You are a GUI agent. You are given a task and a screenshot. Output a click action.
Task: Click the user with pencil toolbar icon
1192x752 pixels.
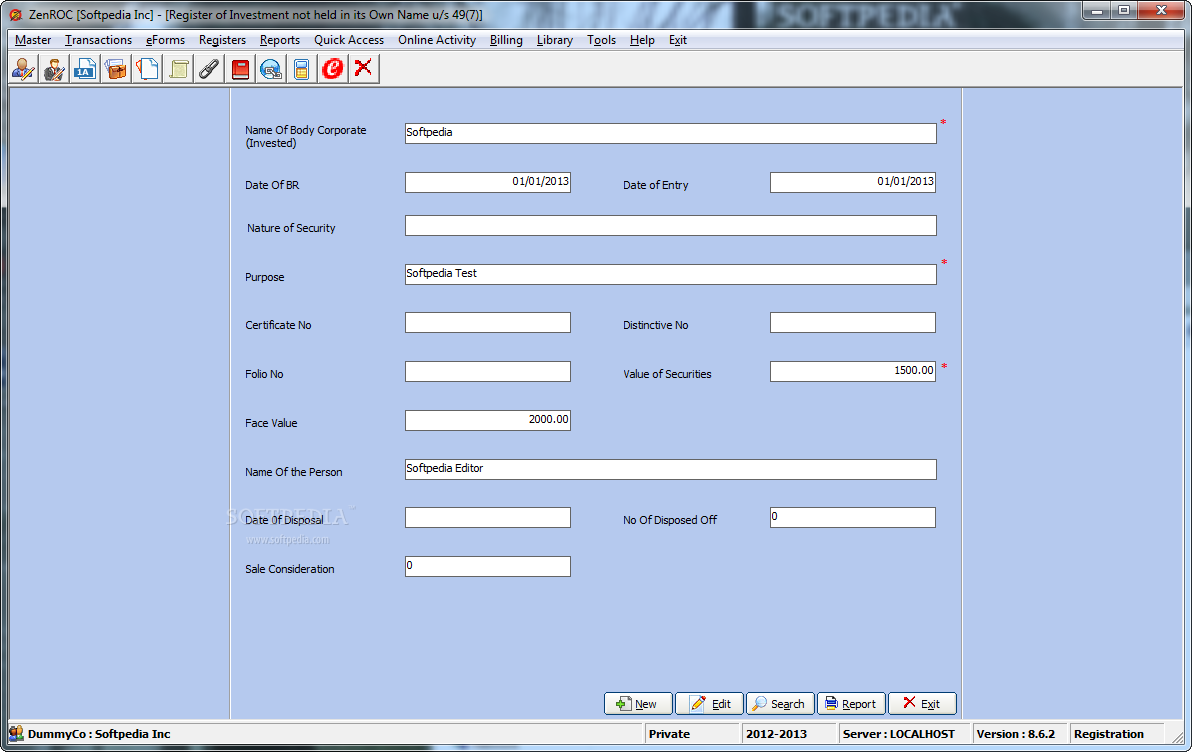click(x=24, y=69)
